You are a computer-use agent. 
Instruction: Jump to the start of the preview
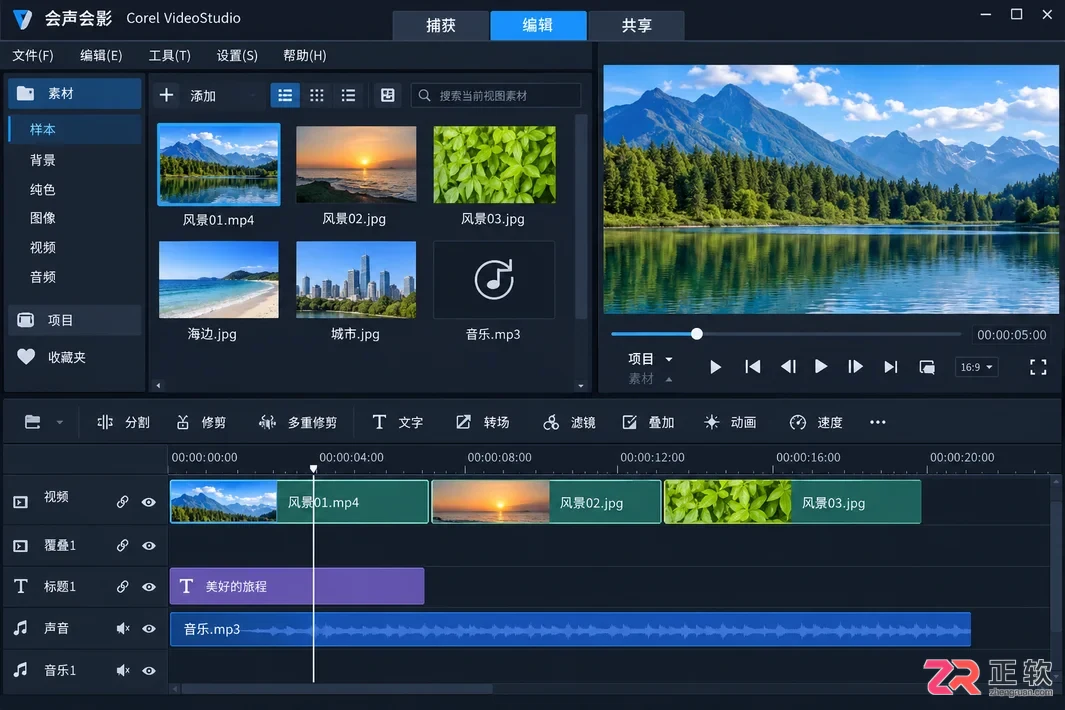point(753,368)
